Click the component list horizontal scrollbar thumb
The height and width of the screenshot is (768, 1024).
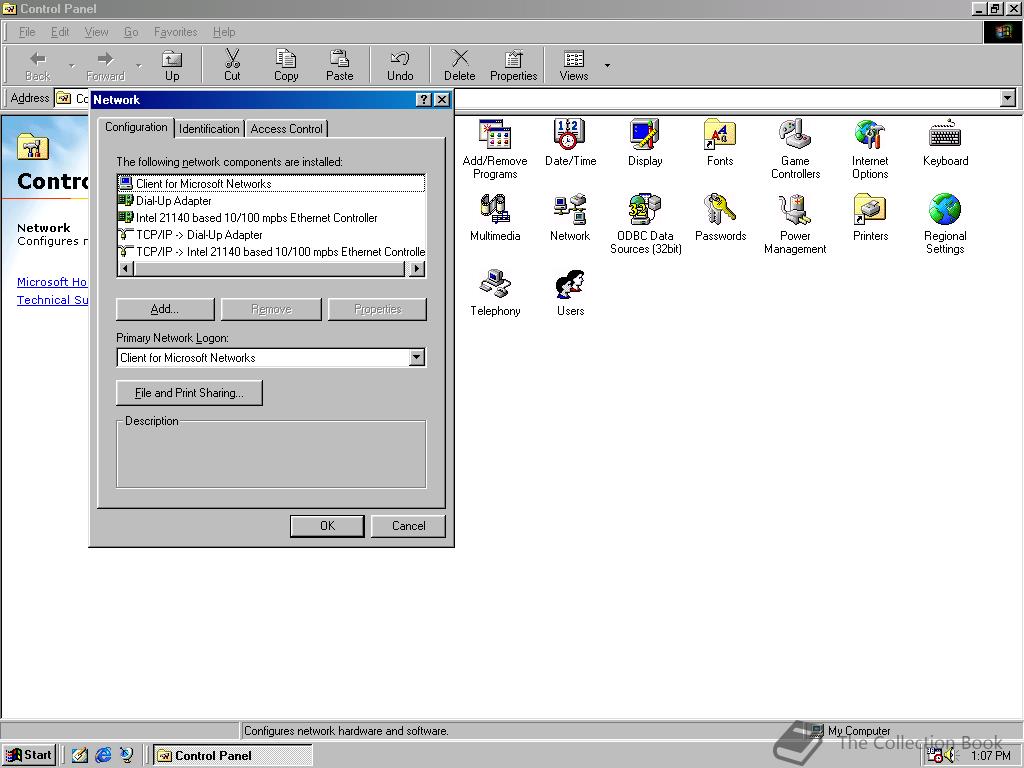tap(269, 268)
